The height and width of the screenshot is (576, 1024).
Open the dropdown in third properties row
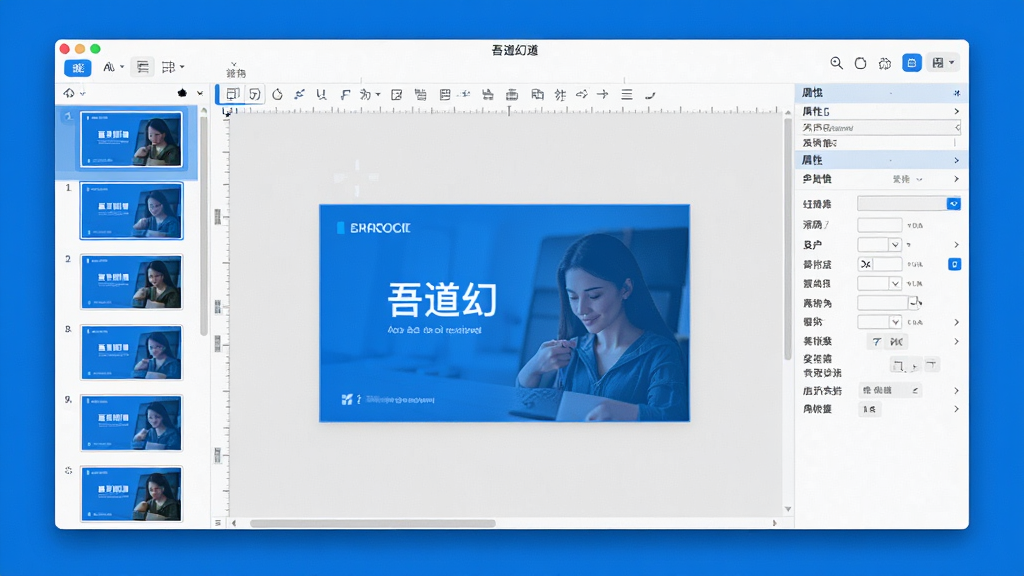click(895, 245)
